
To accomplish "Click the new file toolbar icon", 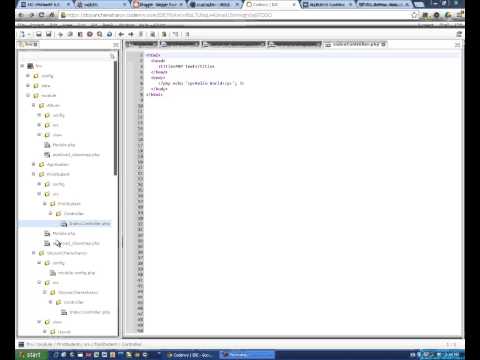I will (22, 34).
